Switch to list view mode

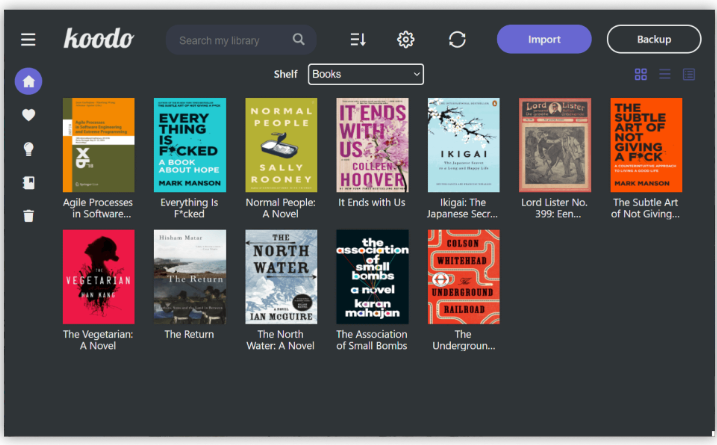tap(665, 74)
